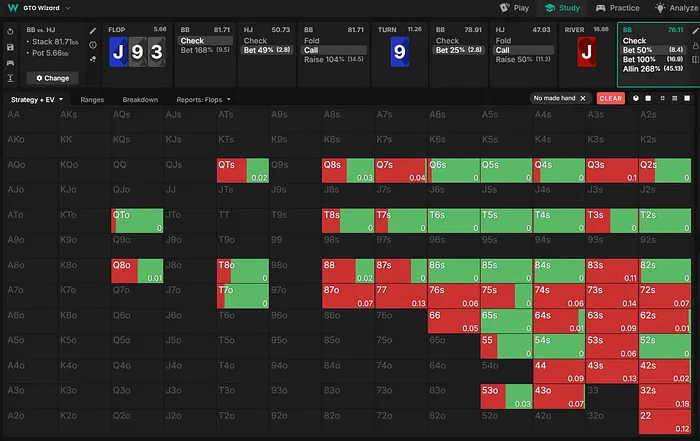Image resolution: width=700 pixels, height=441 pixels.
Task: Remove the 'No made hand' filter chip
Action: (583, 98)
